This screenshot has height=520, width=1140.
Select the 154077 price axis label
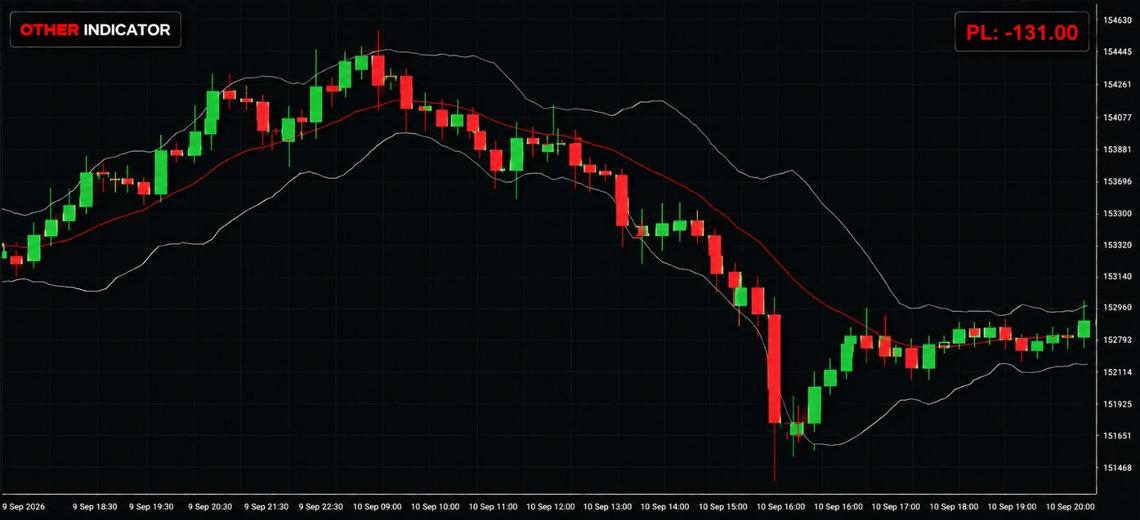click(x=1118, y=117)
